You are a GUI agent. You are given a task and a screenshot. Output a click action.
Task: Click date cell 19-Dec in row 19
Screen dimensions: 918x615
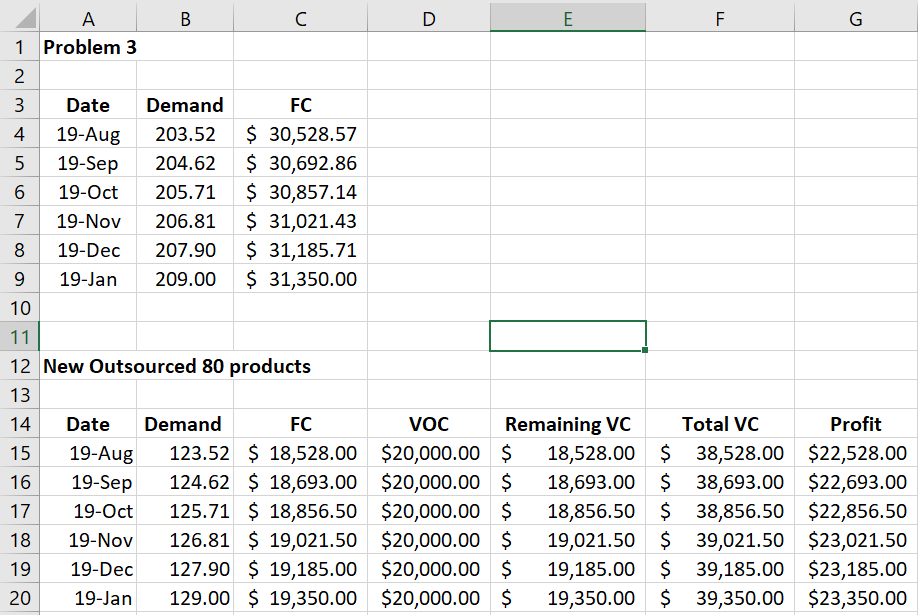(88, 569)
